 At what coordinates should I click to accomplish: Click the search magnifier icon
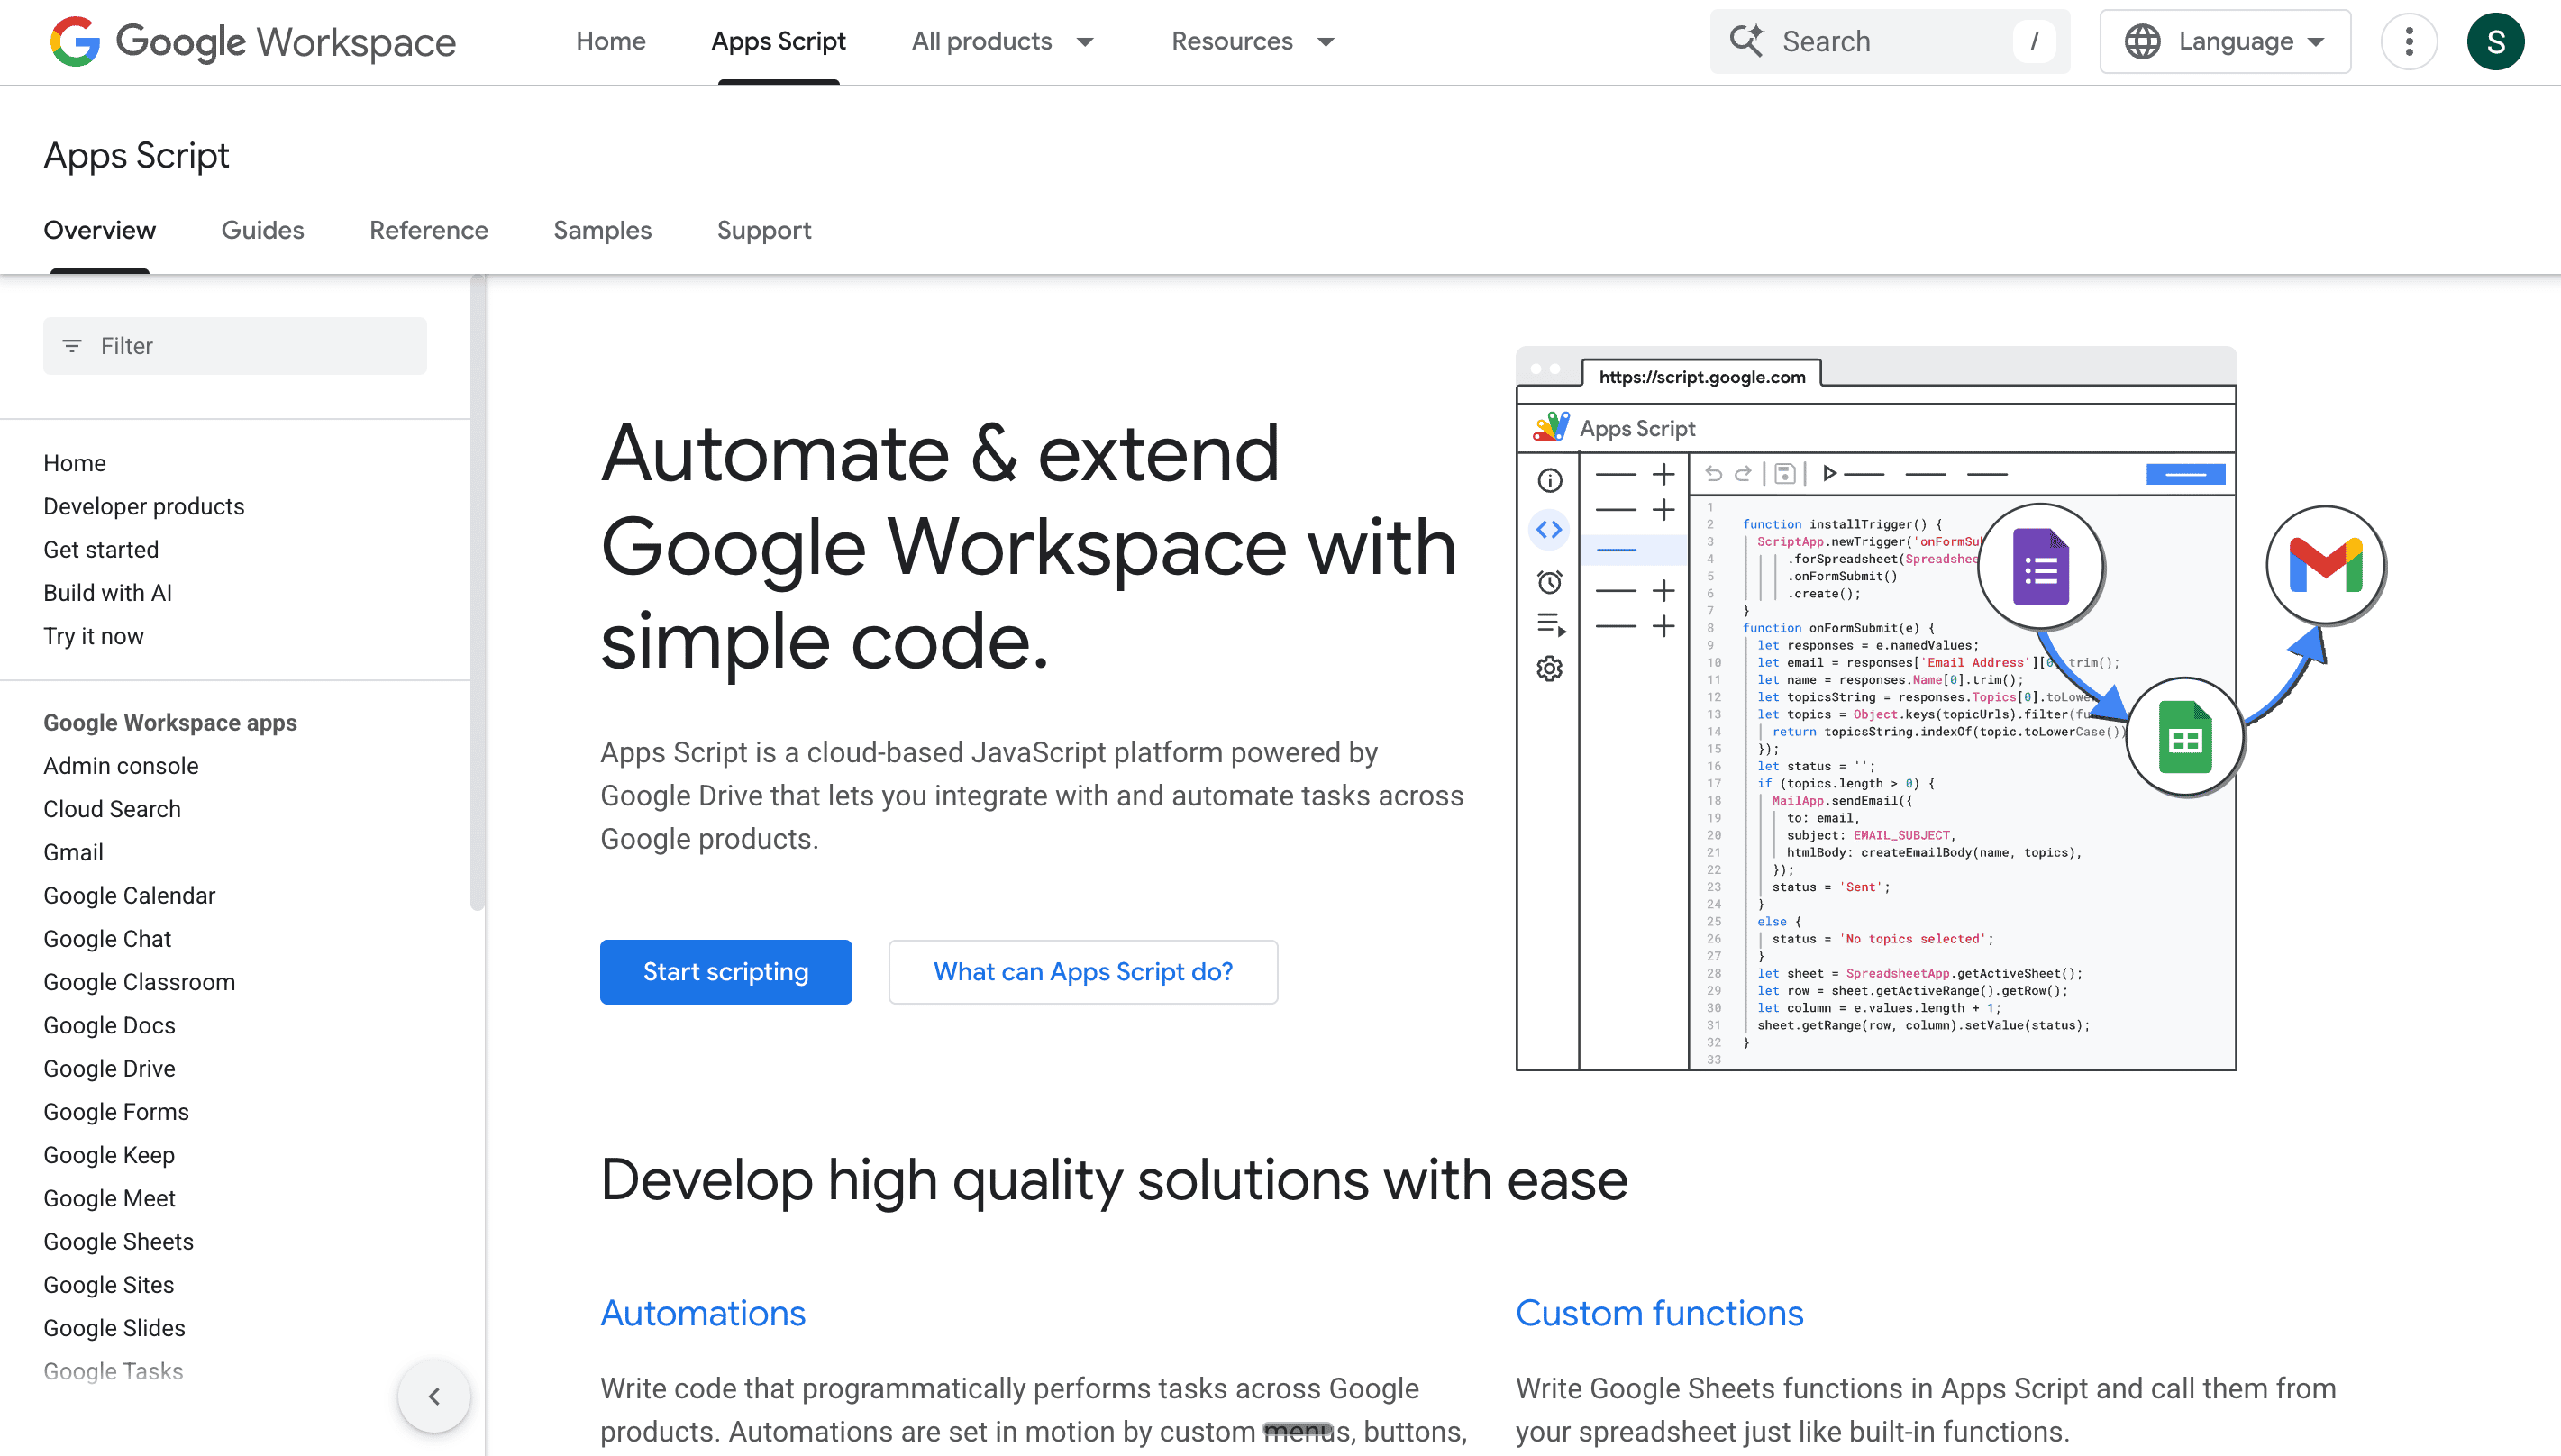point(1746,41)
